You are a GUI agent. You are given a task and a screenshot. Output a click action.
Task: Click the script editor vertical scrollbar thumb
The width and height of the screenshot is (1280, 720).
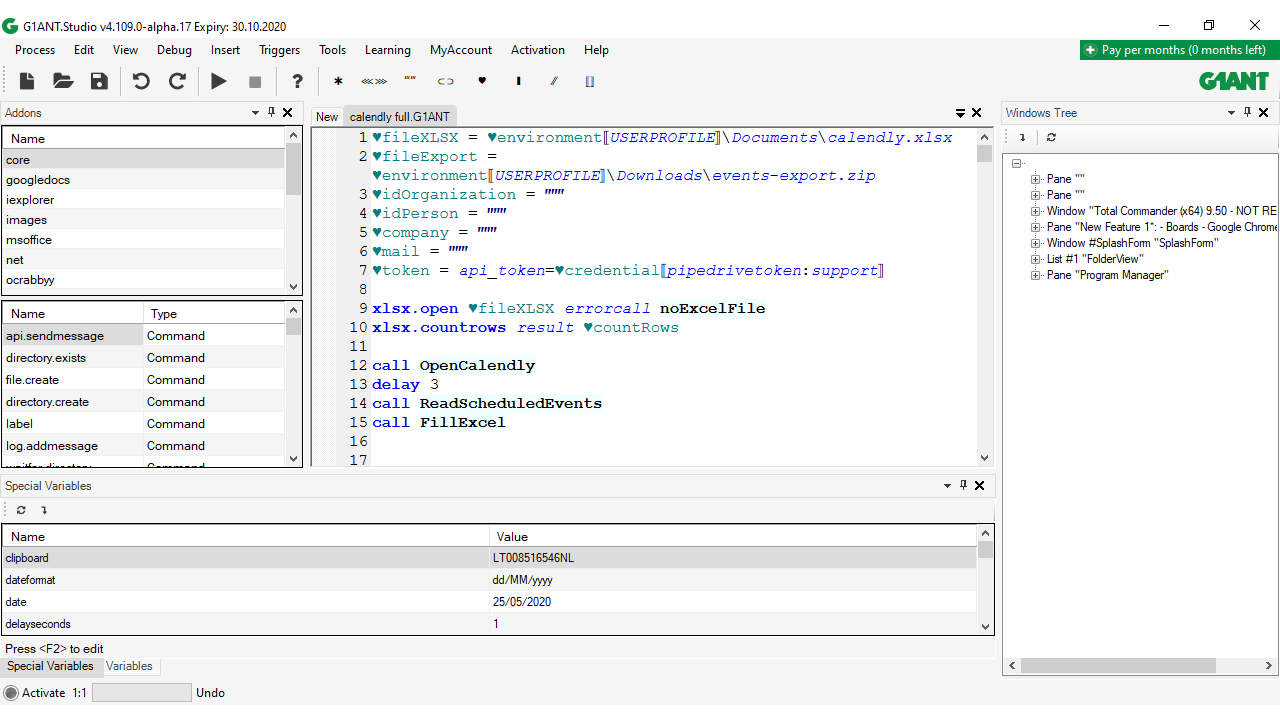click(x=984, y=154)
